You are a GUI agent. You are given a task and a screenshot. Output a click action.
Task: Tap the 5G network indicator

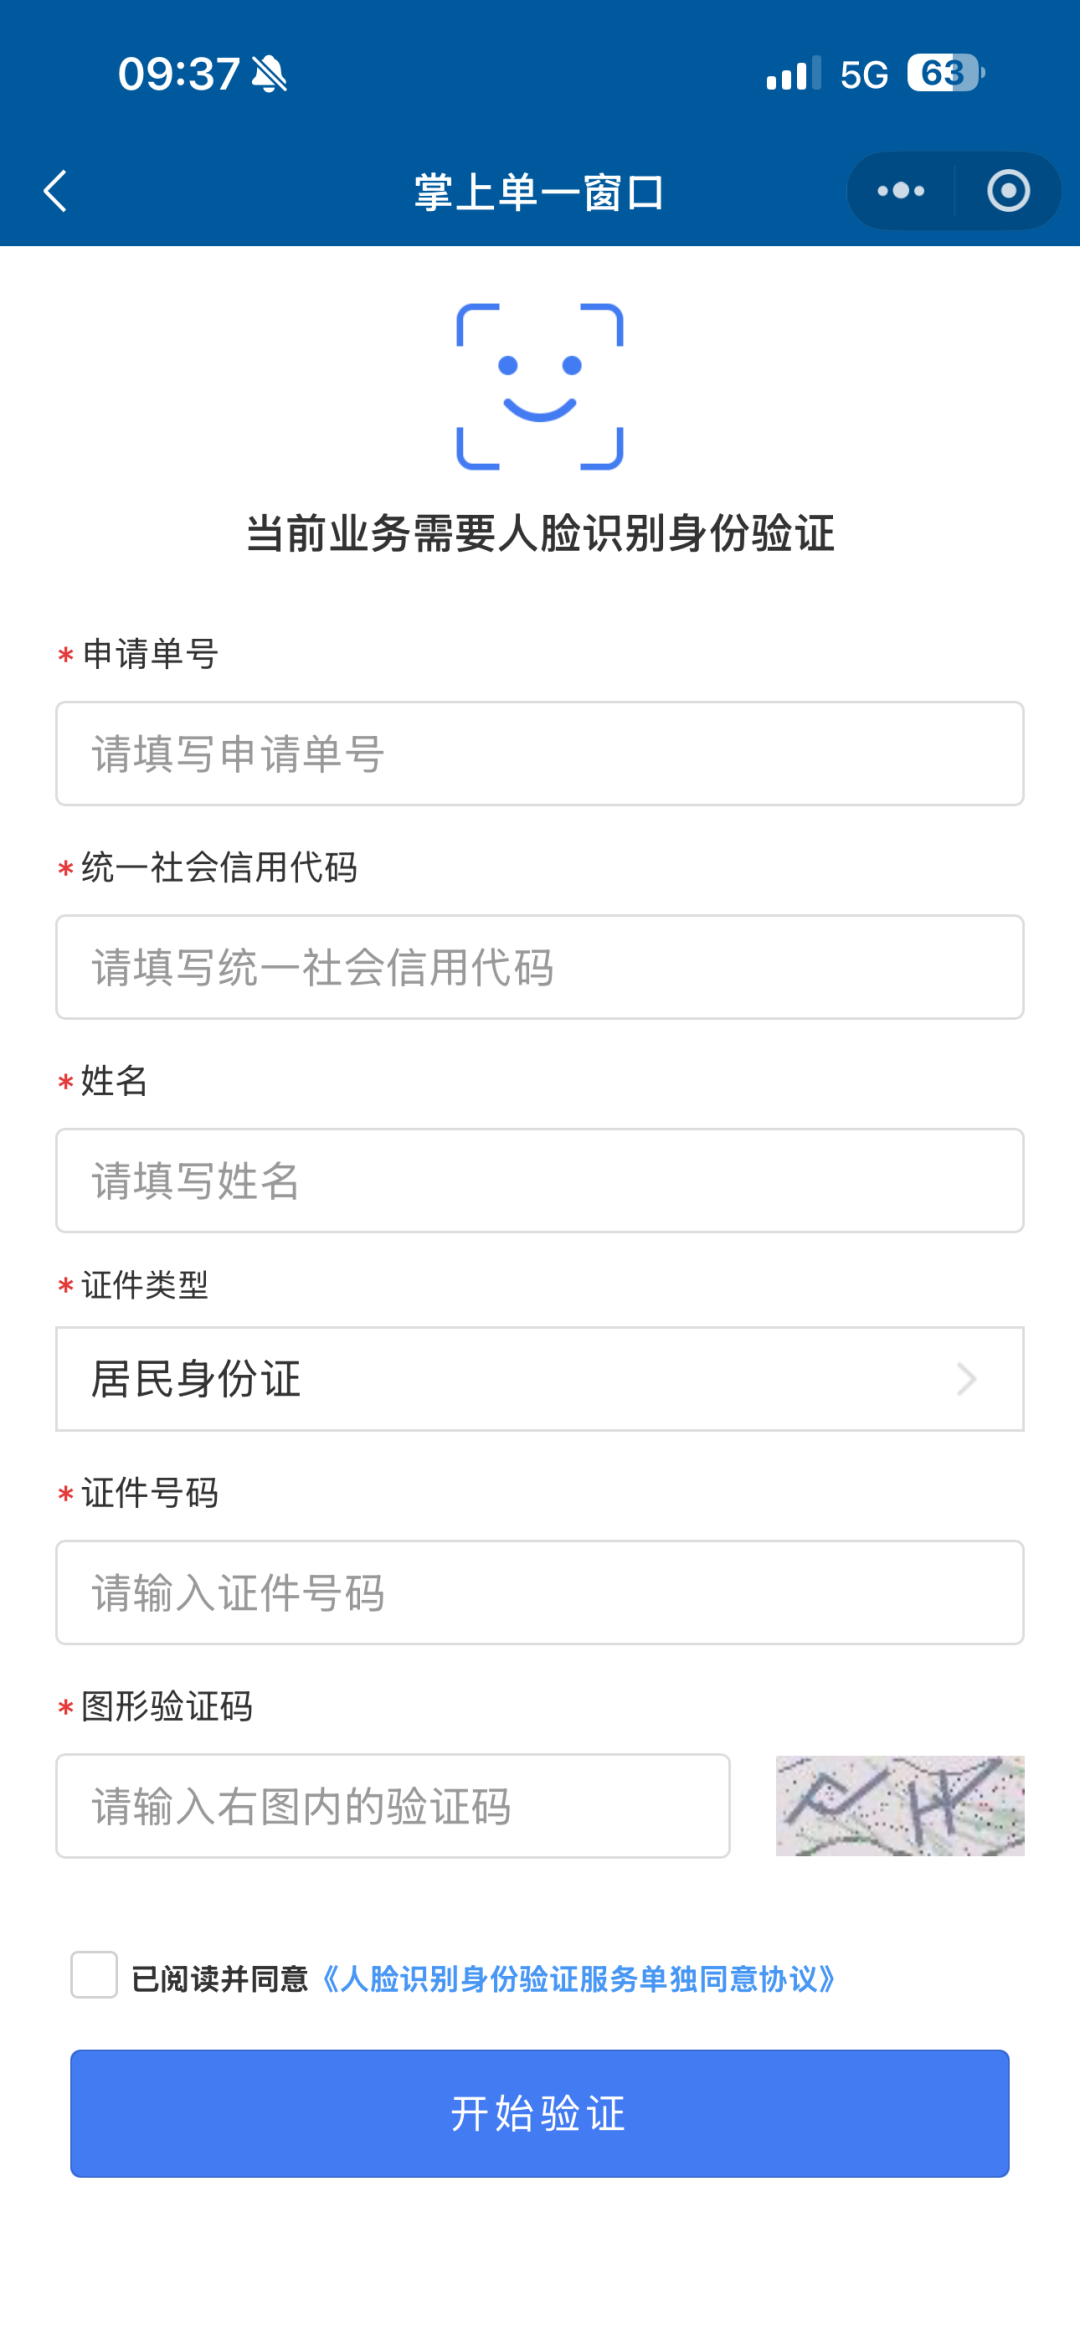point(864,75)
